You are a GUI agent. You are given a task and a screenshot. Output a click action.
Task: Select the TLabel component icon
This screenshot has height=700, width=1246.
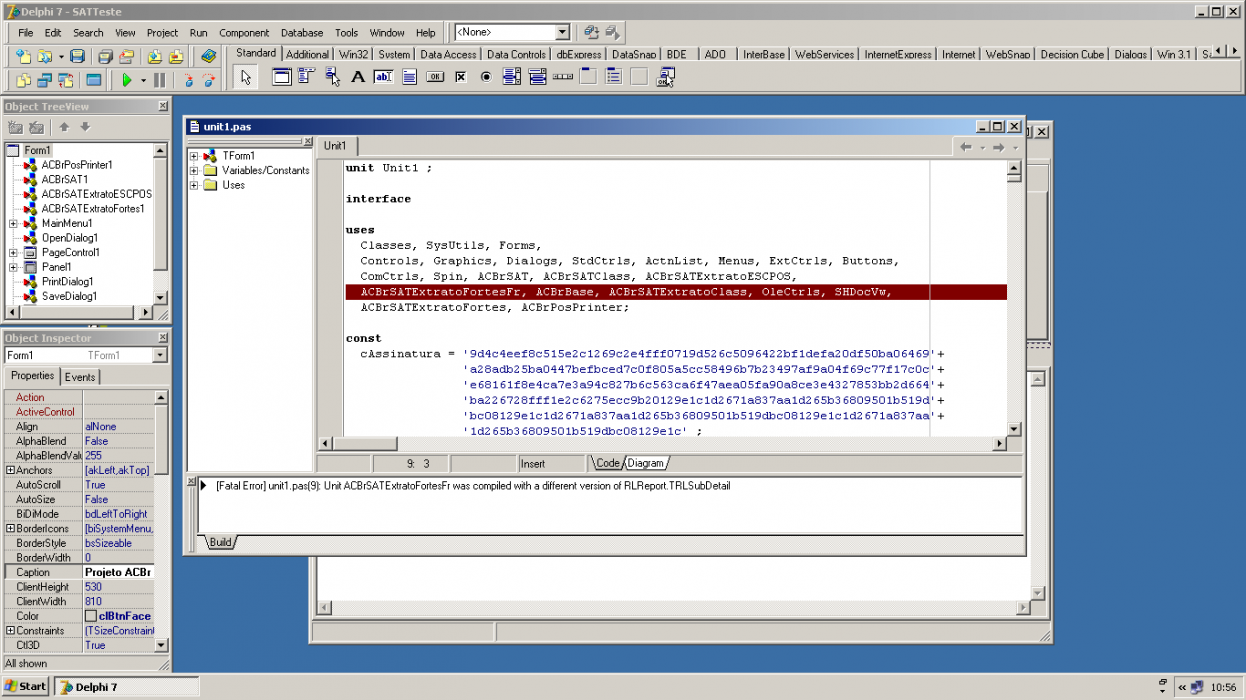coord(358,77)
